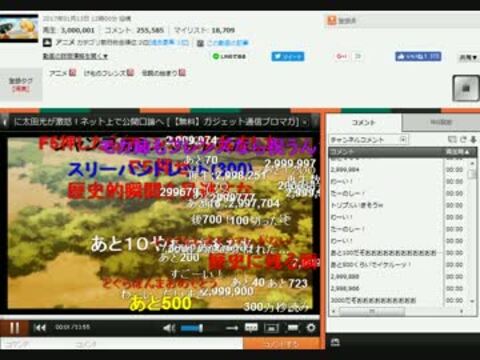Image resolution: width=480 pixels, height=360 pixels.
Task: Click the orange comment submit button
Action: [281, 344]
